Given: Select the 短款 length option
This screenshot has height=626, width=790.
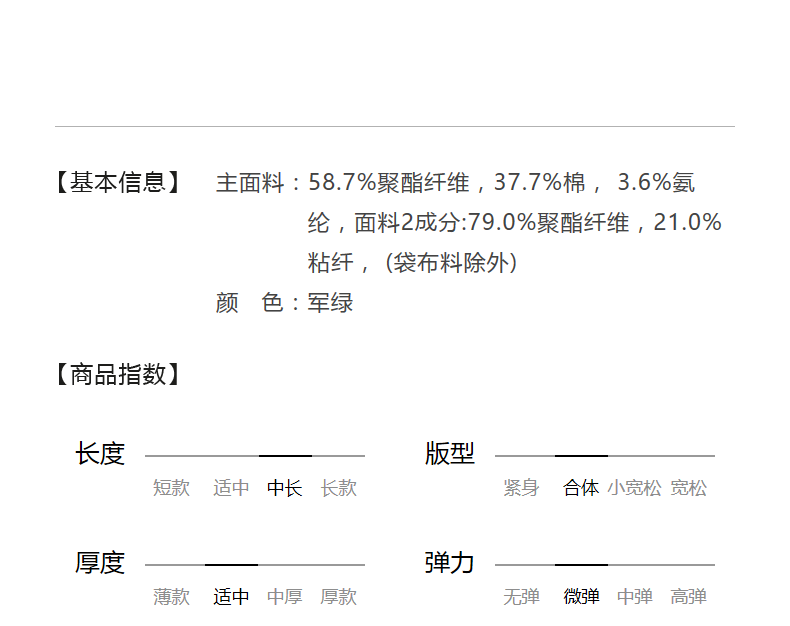Looking at the screenshot, I should point(171,488).
